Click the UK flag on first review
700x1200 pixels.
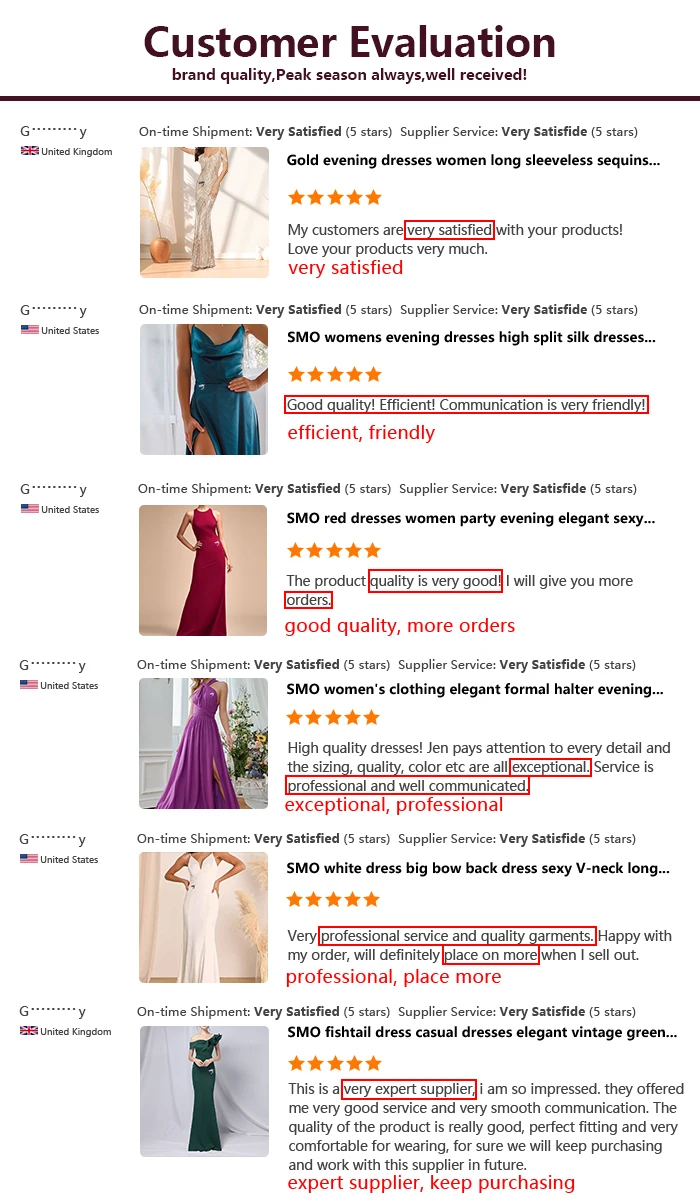[29, 152]
